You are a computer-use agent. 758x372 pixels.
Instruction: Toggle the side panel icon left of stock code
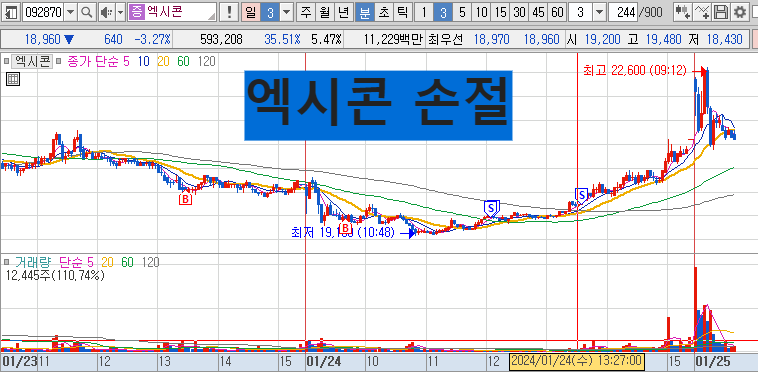point(12,12)
